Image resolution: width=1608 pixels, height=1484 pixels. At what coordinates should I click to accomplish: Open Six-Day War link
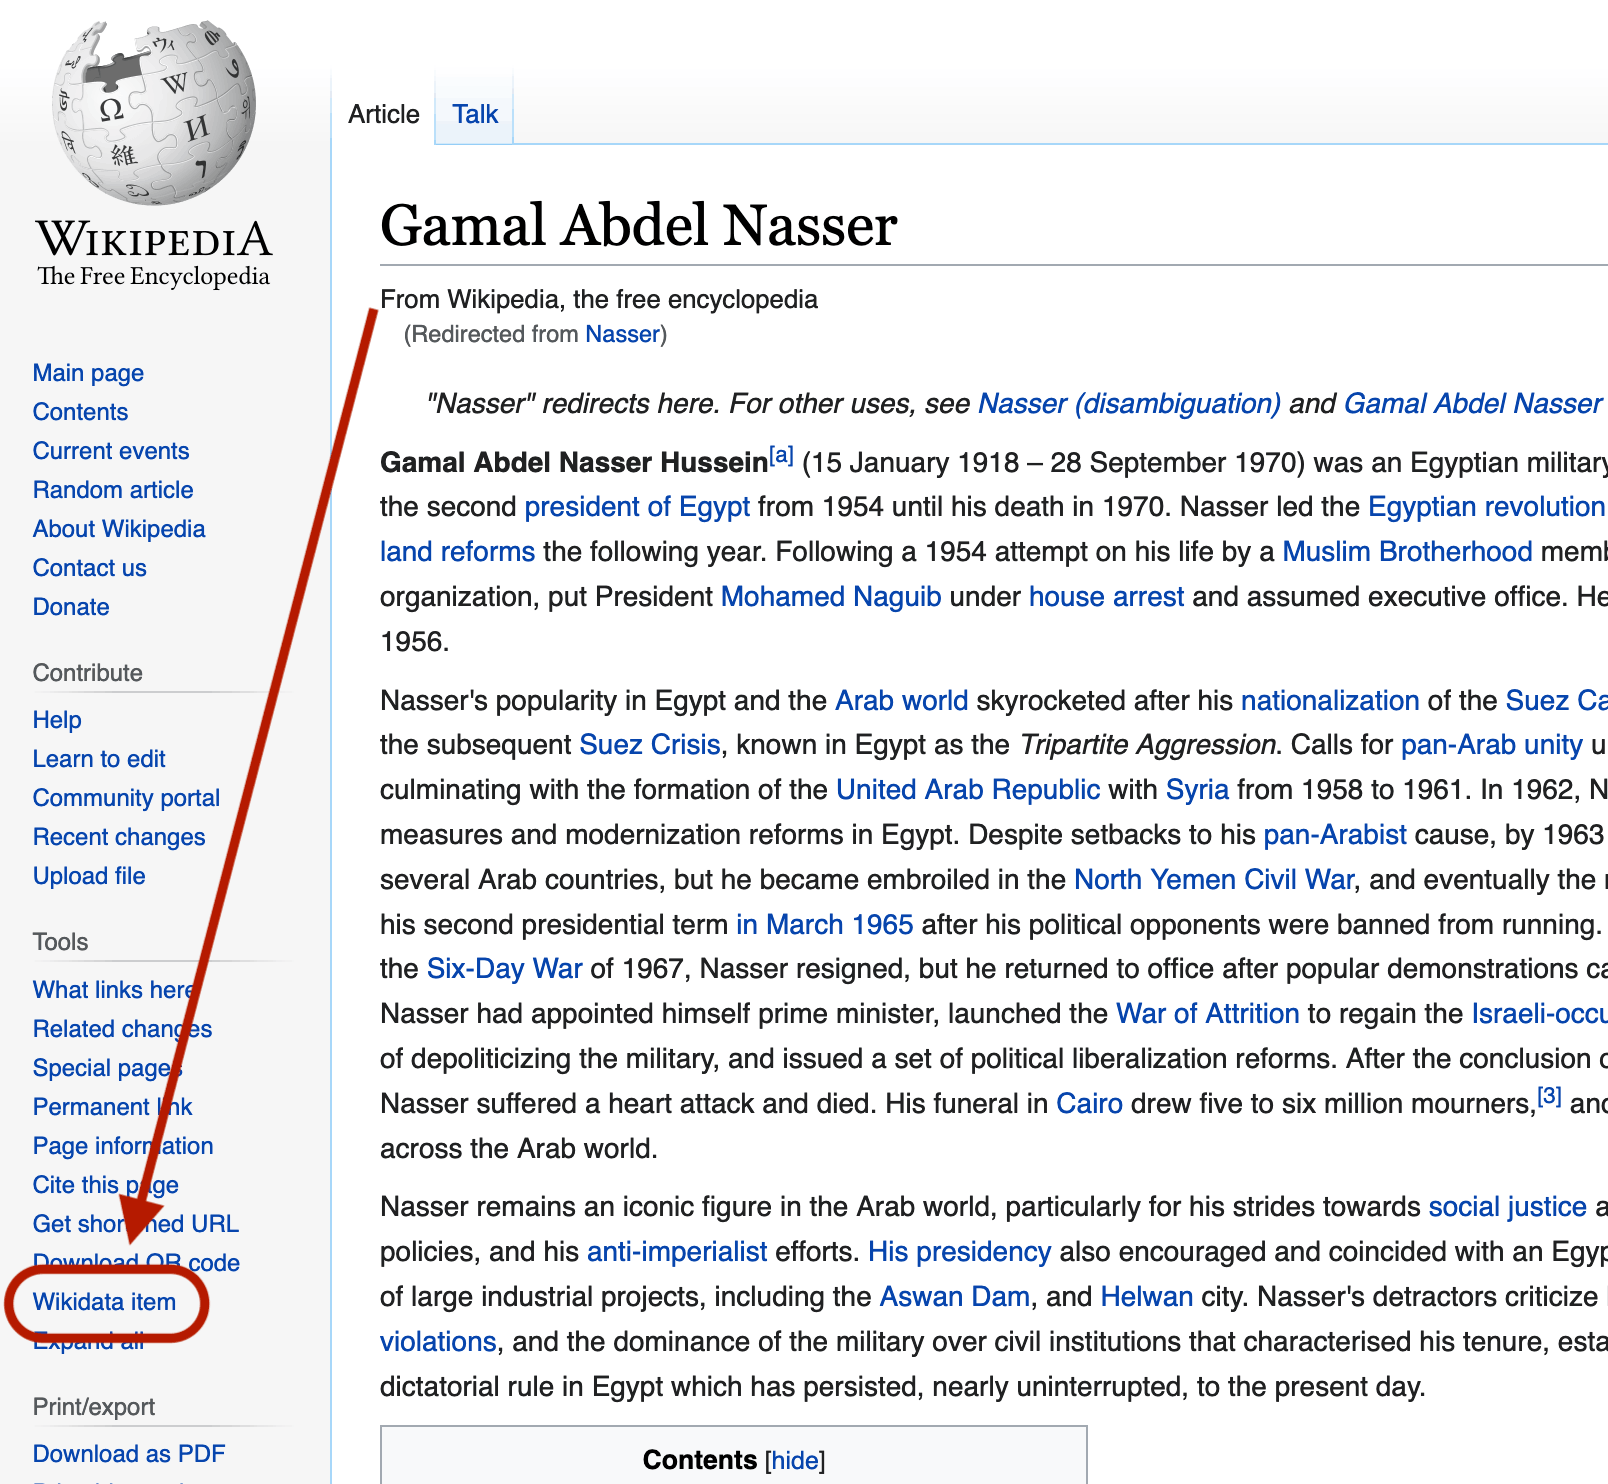(504, 969)
